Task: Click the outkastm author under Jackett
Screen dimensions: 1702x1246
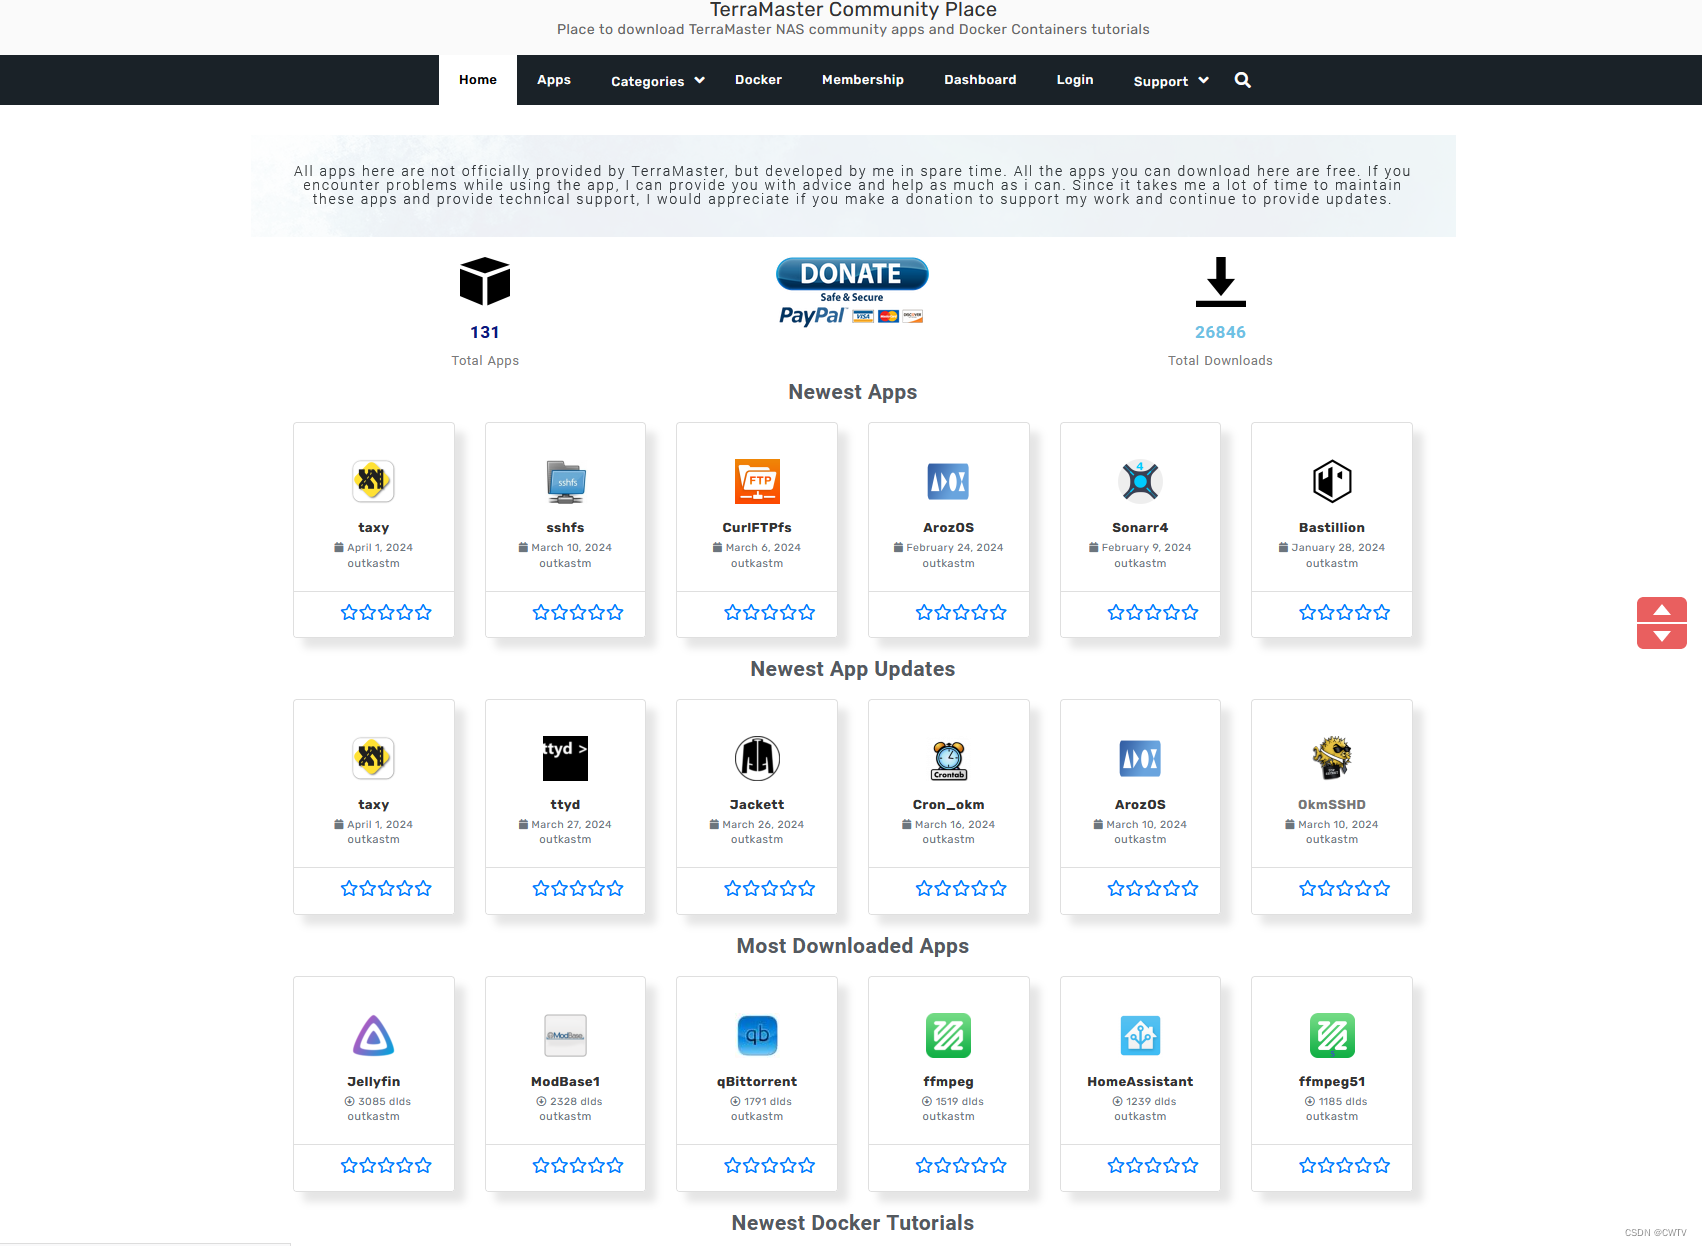Action: [757, 840]
